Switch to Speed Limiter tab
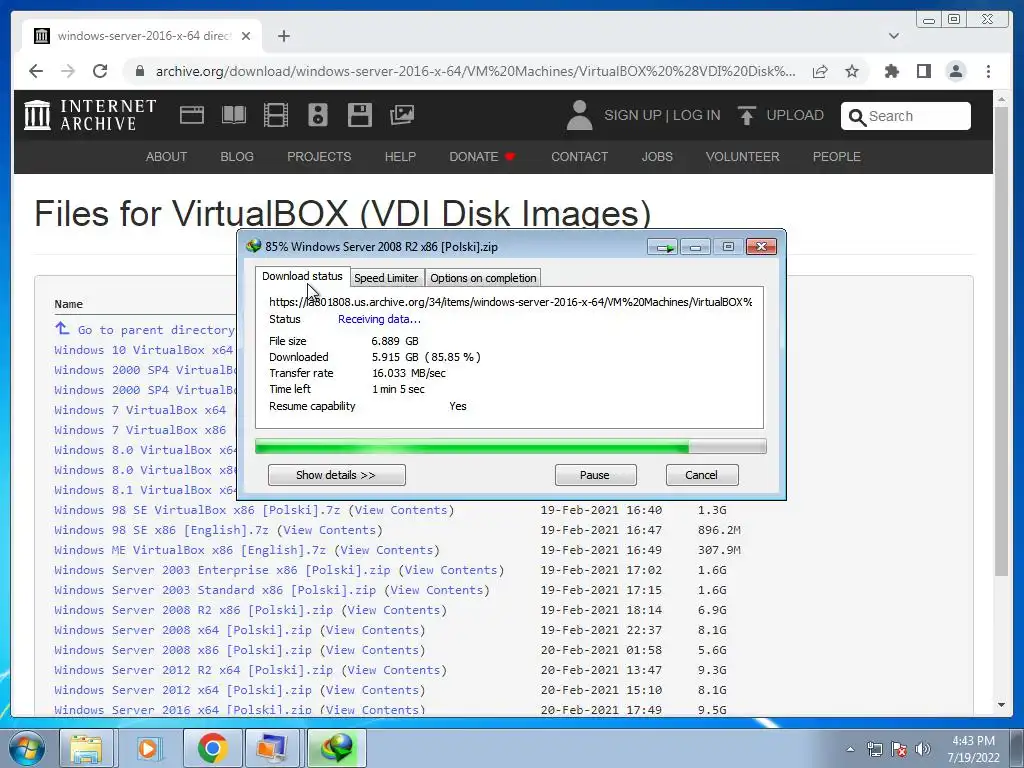Viewport: 1024px width, 768px height. [x=386, y=278]
